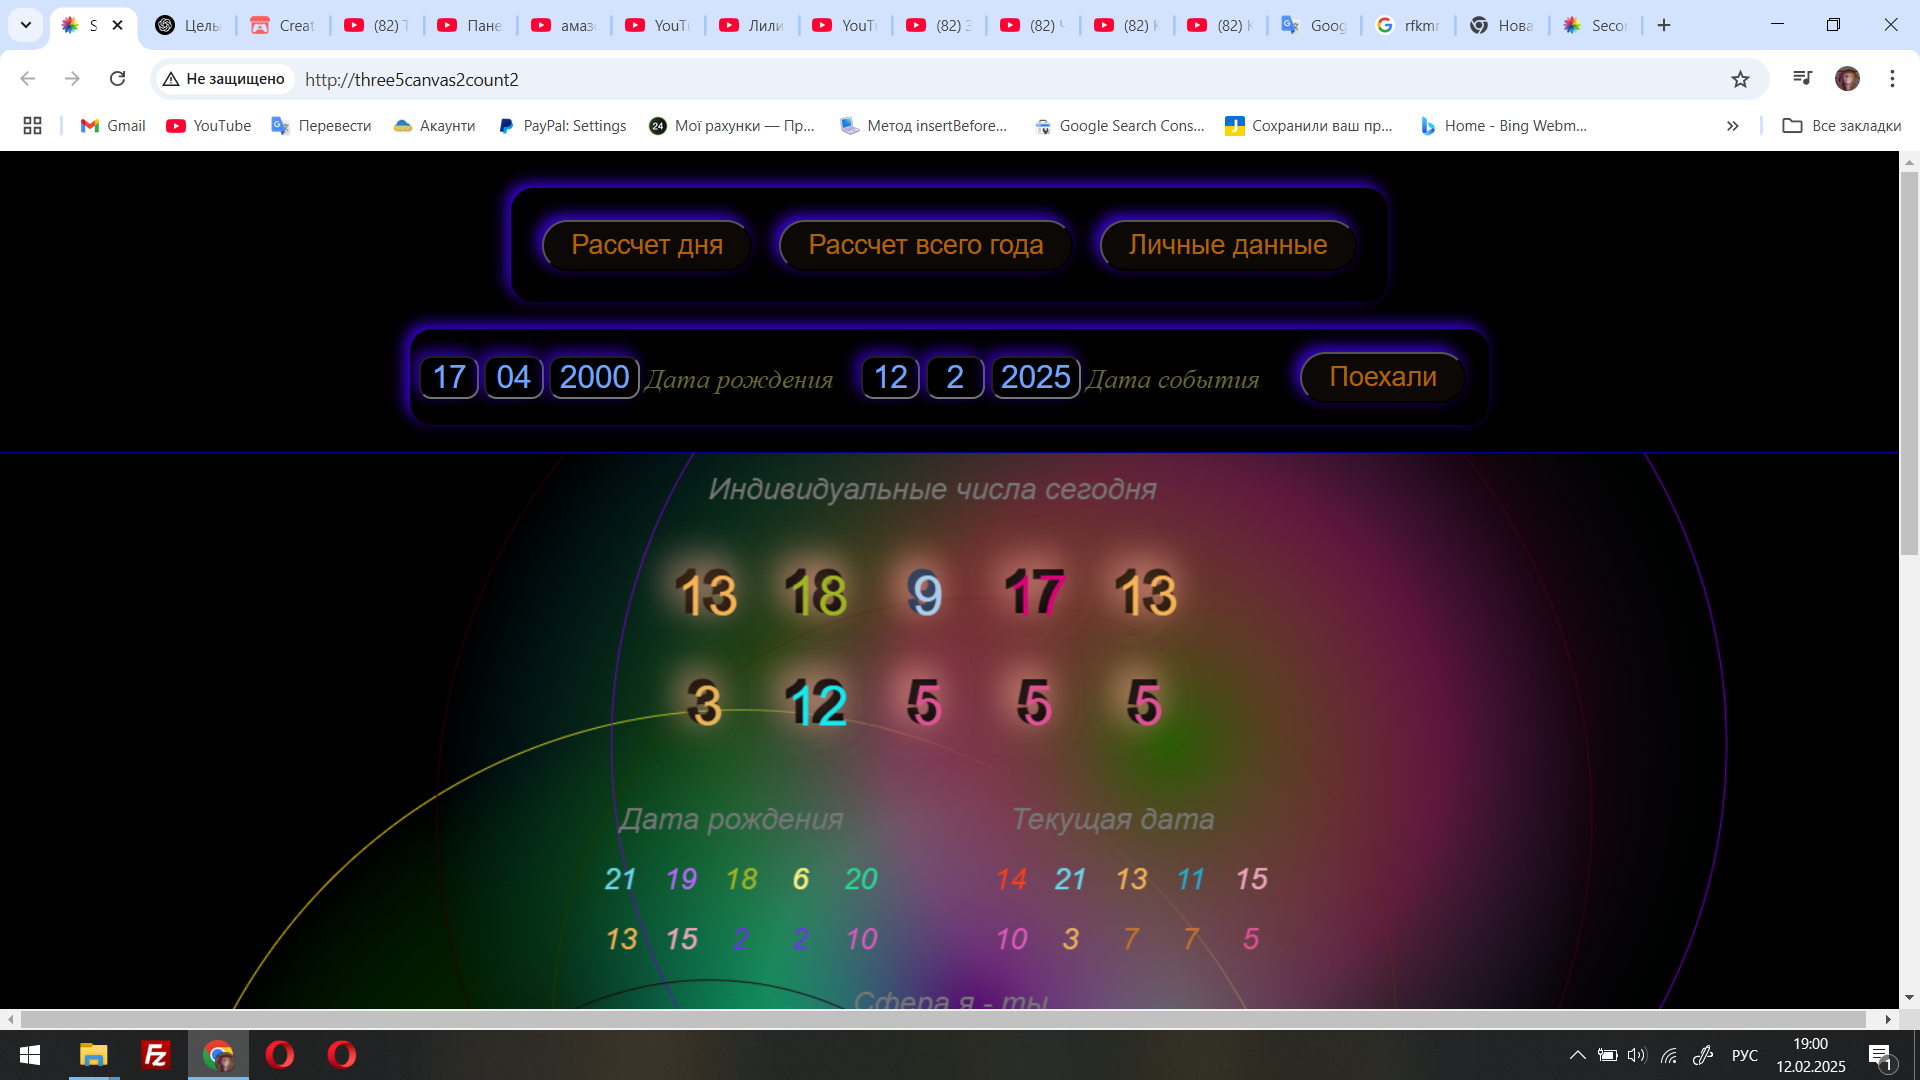
Task: Open the volume control icon
Action: pyautogui.click(x=1637, y=1055)
